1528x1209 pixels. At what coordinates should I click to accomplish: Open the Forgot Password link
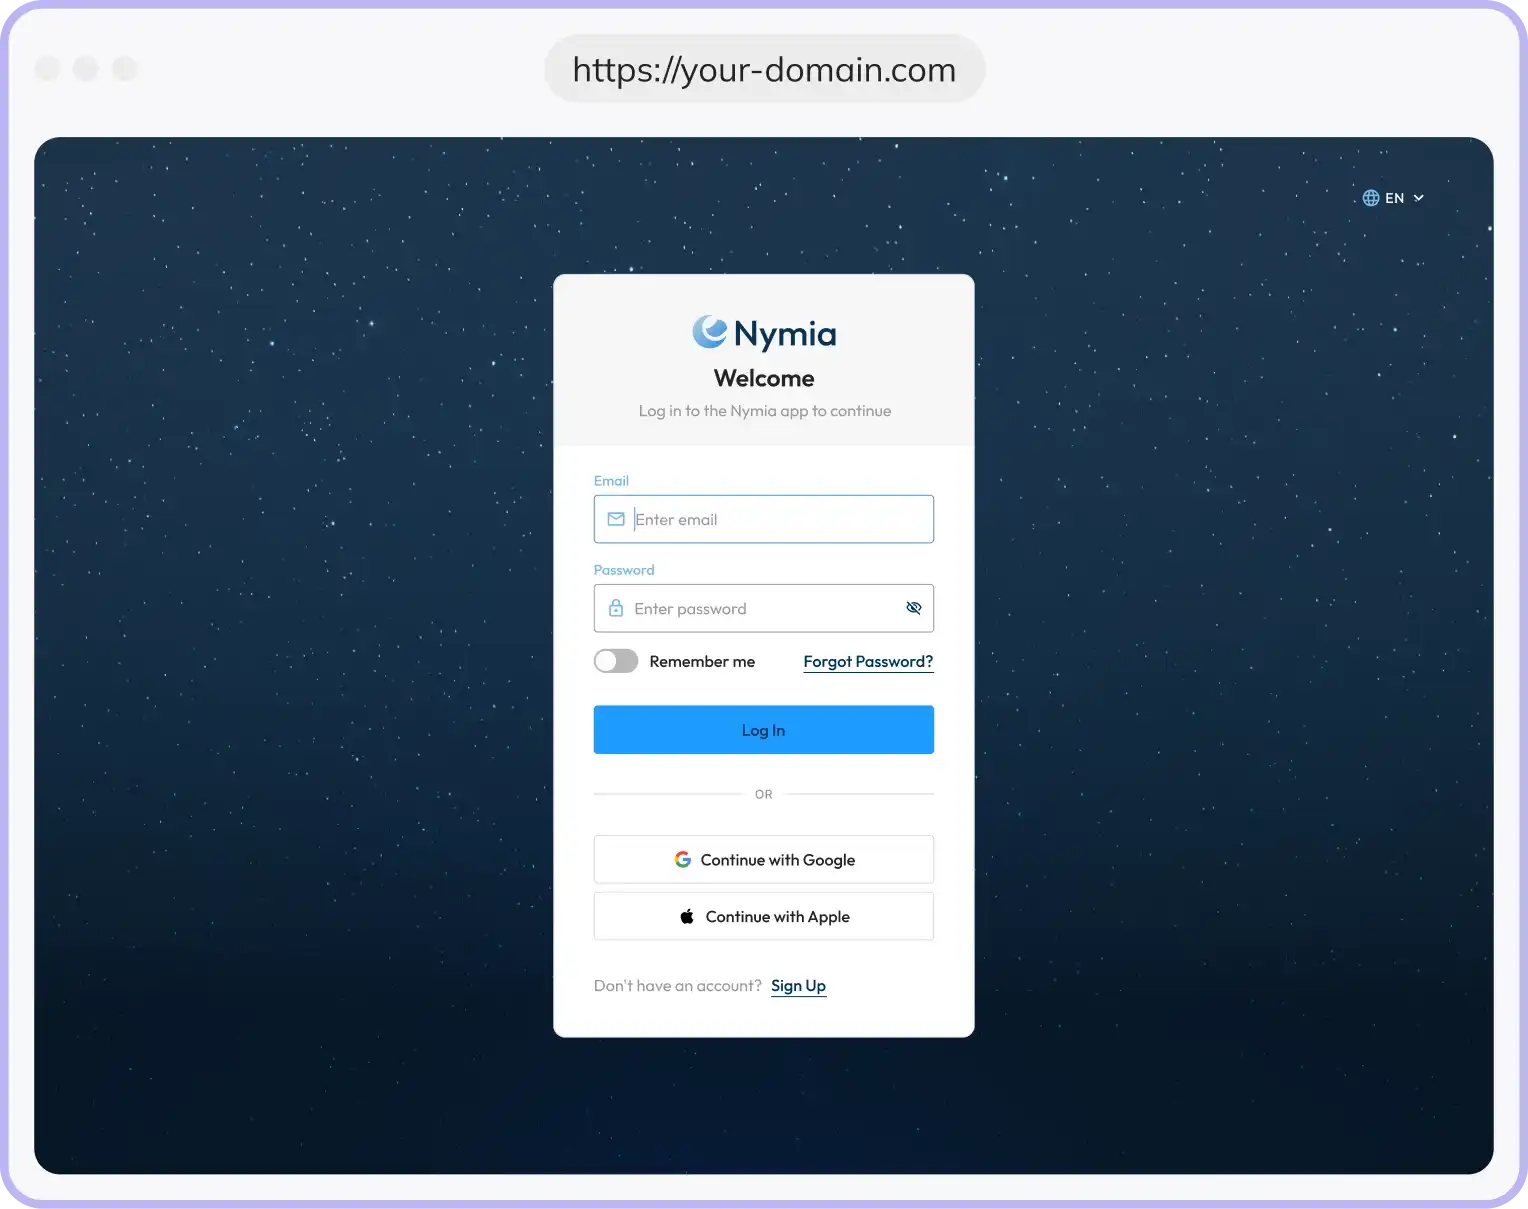click(x=867, y=661)
